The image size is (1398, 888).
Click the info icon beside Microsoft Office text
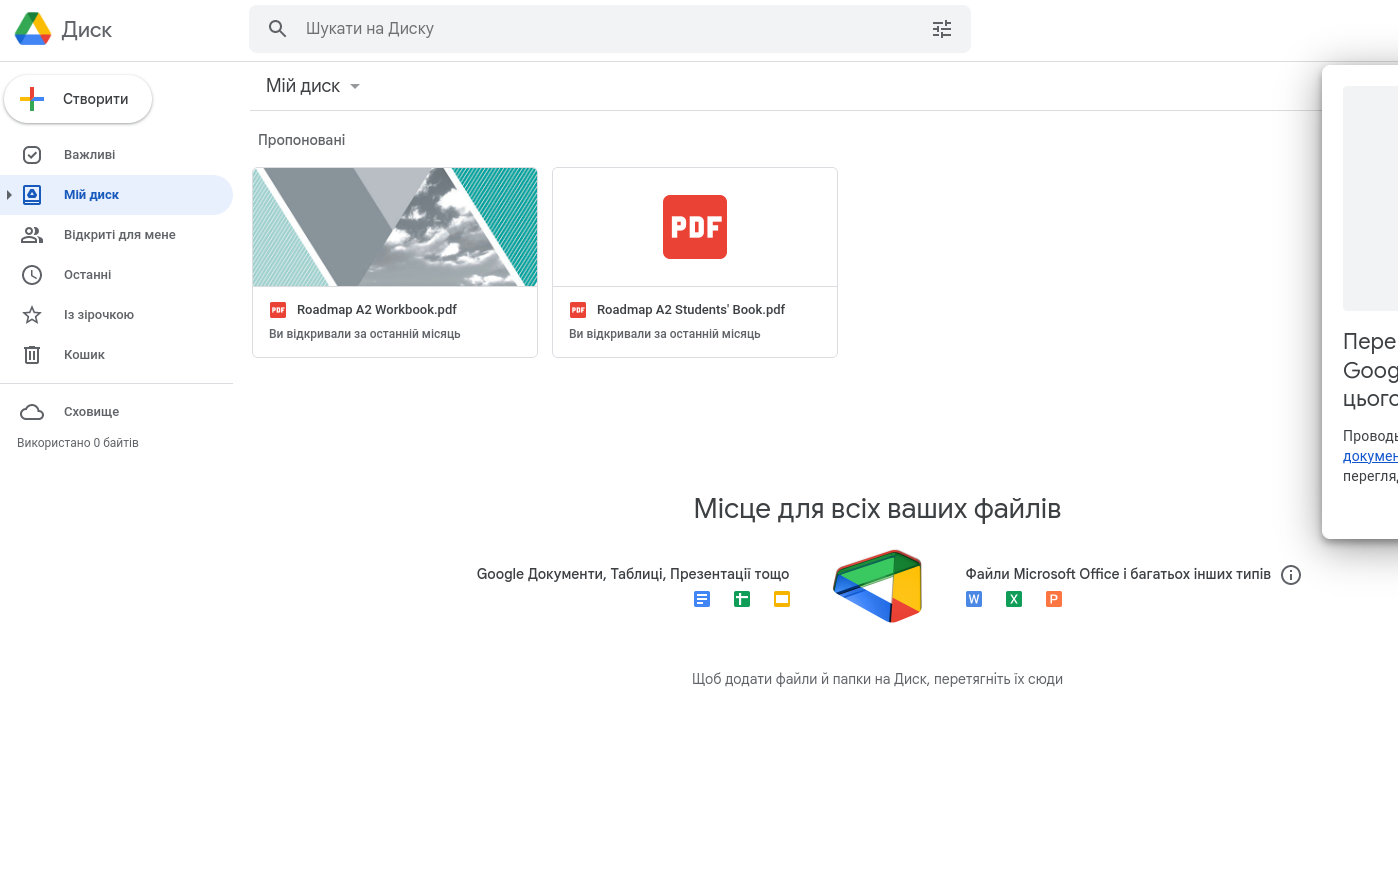[1291, 575]
